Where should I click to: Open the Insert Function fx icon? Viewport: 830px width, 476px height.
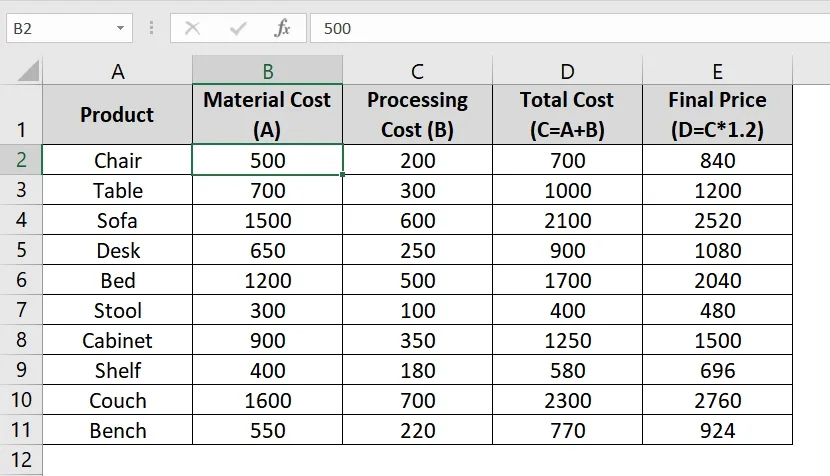click(x=282, y=28)
